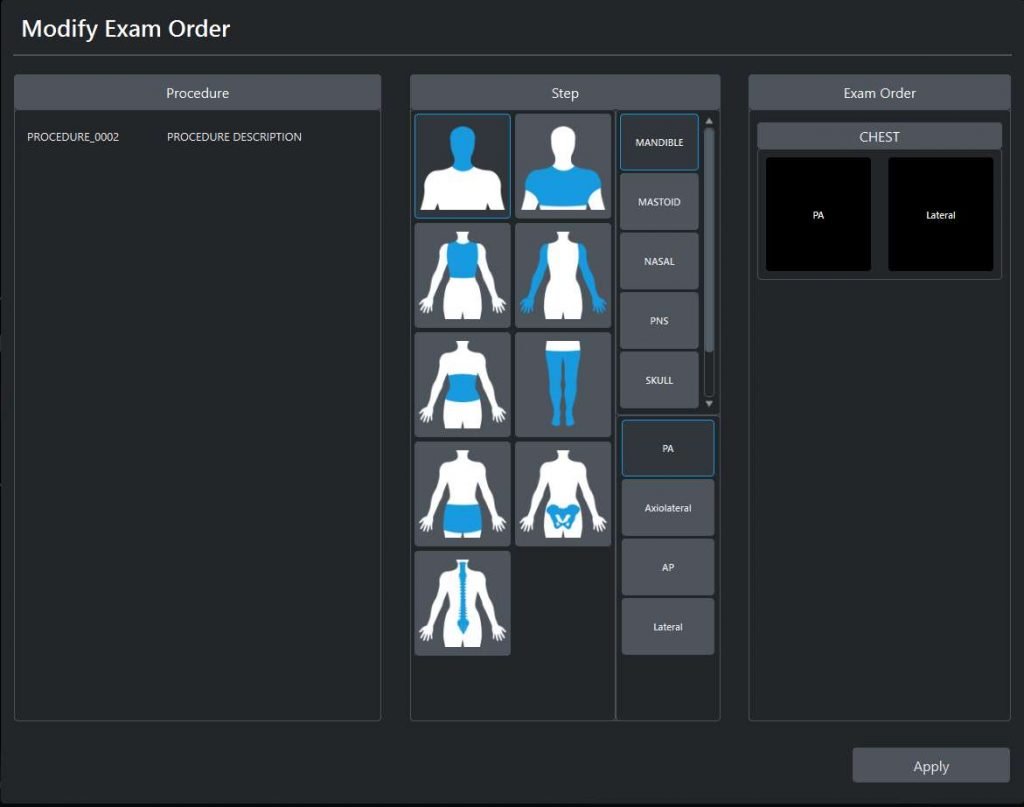Screen dimensions: 1024x807
Task: Select the Axiolateral projection
Action: pyautogui.click(x=668, y=508)
